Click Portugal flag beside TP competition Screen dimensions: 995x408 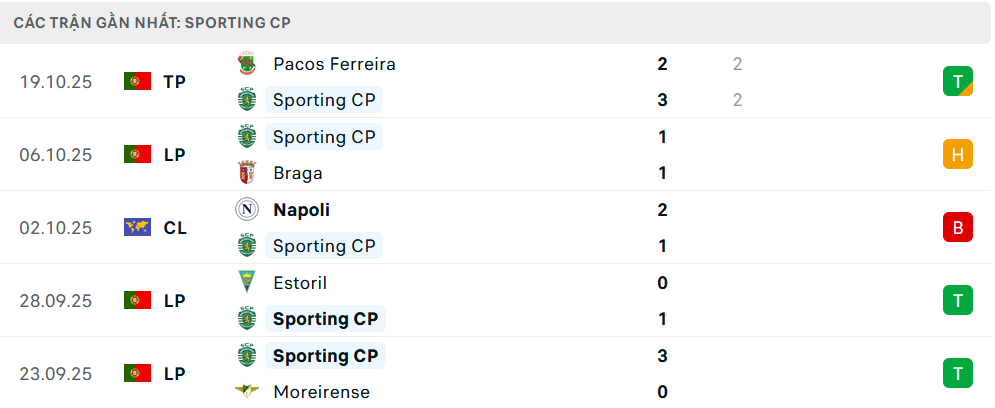pos(137,82)
